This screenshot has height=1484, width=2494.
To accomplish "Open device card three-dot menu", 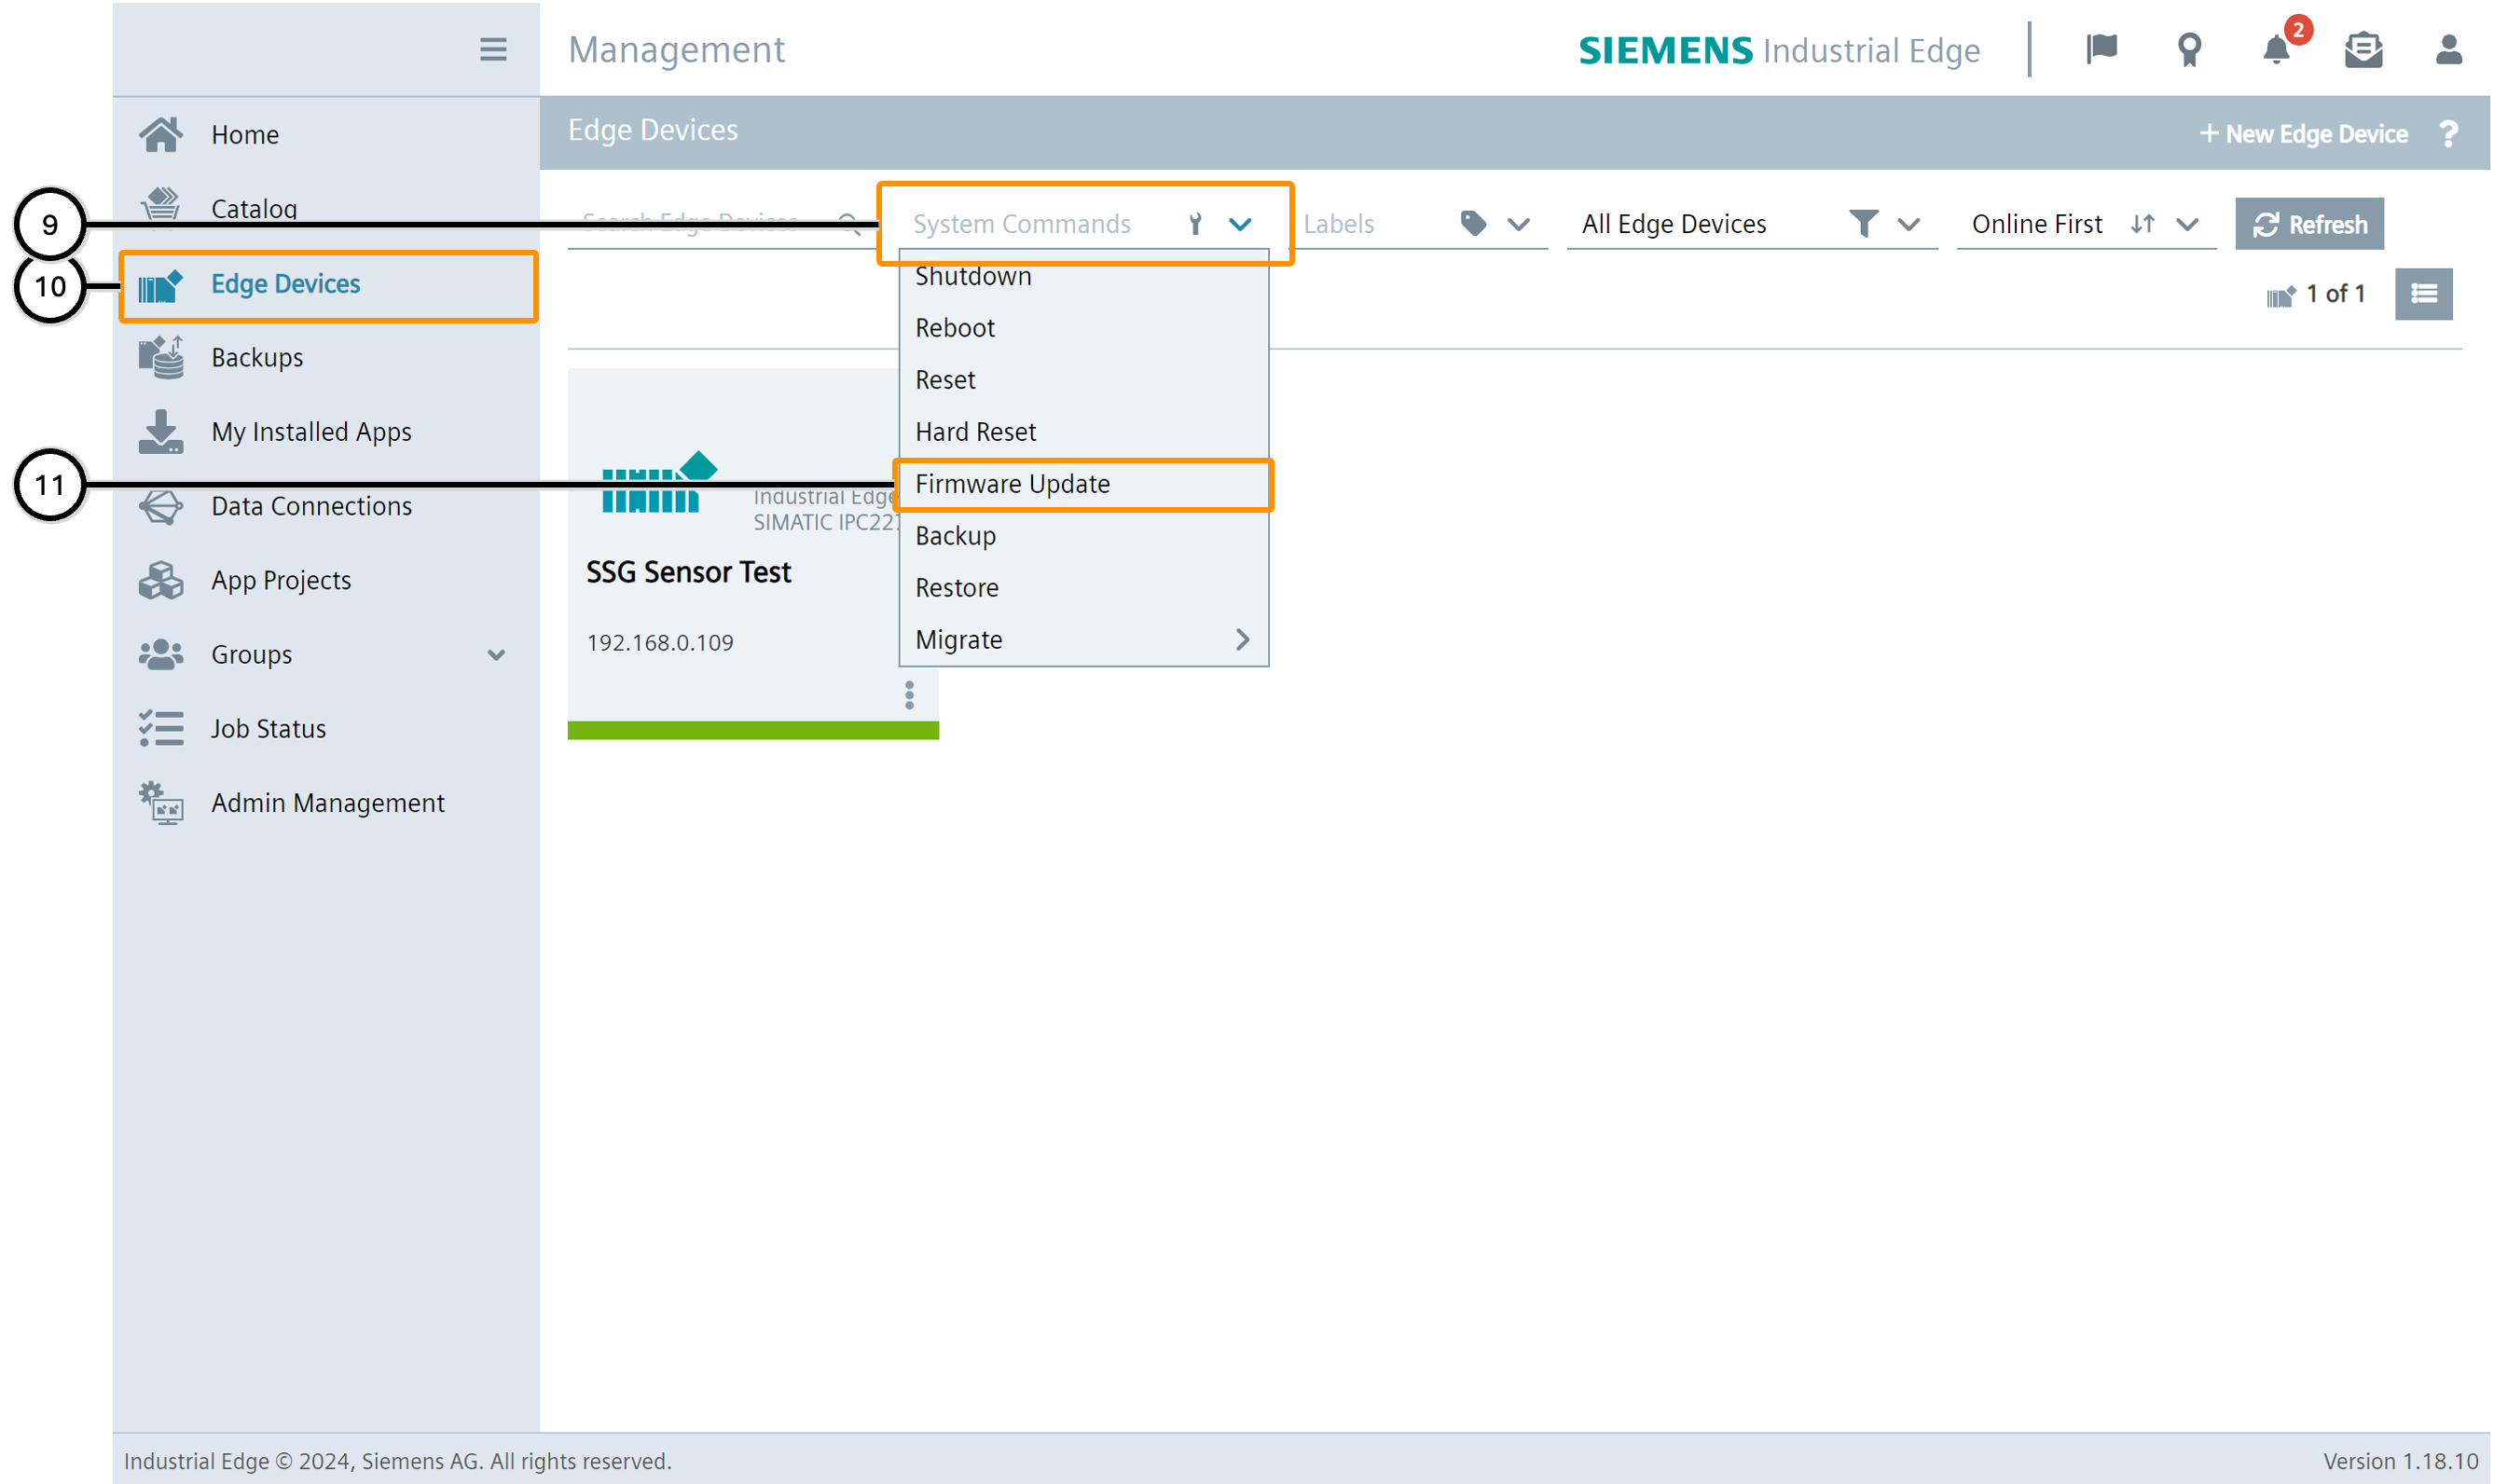I will 909,695.
